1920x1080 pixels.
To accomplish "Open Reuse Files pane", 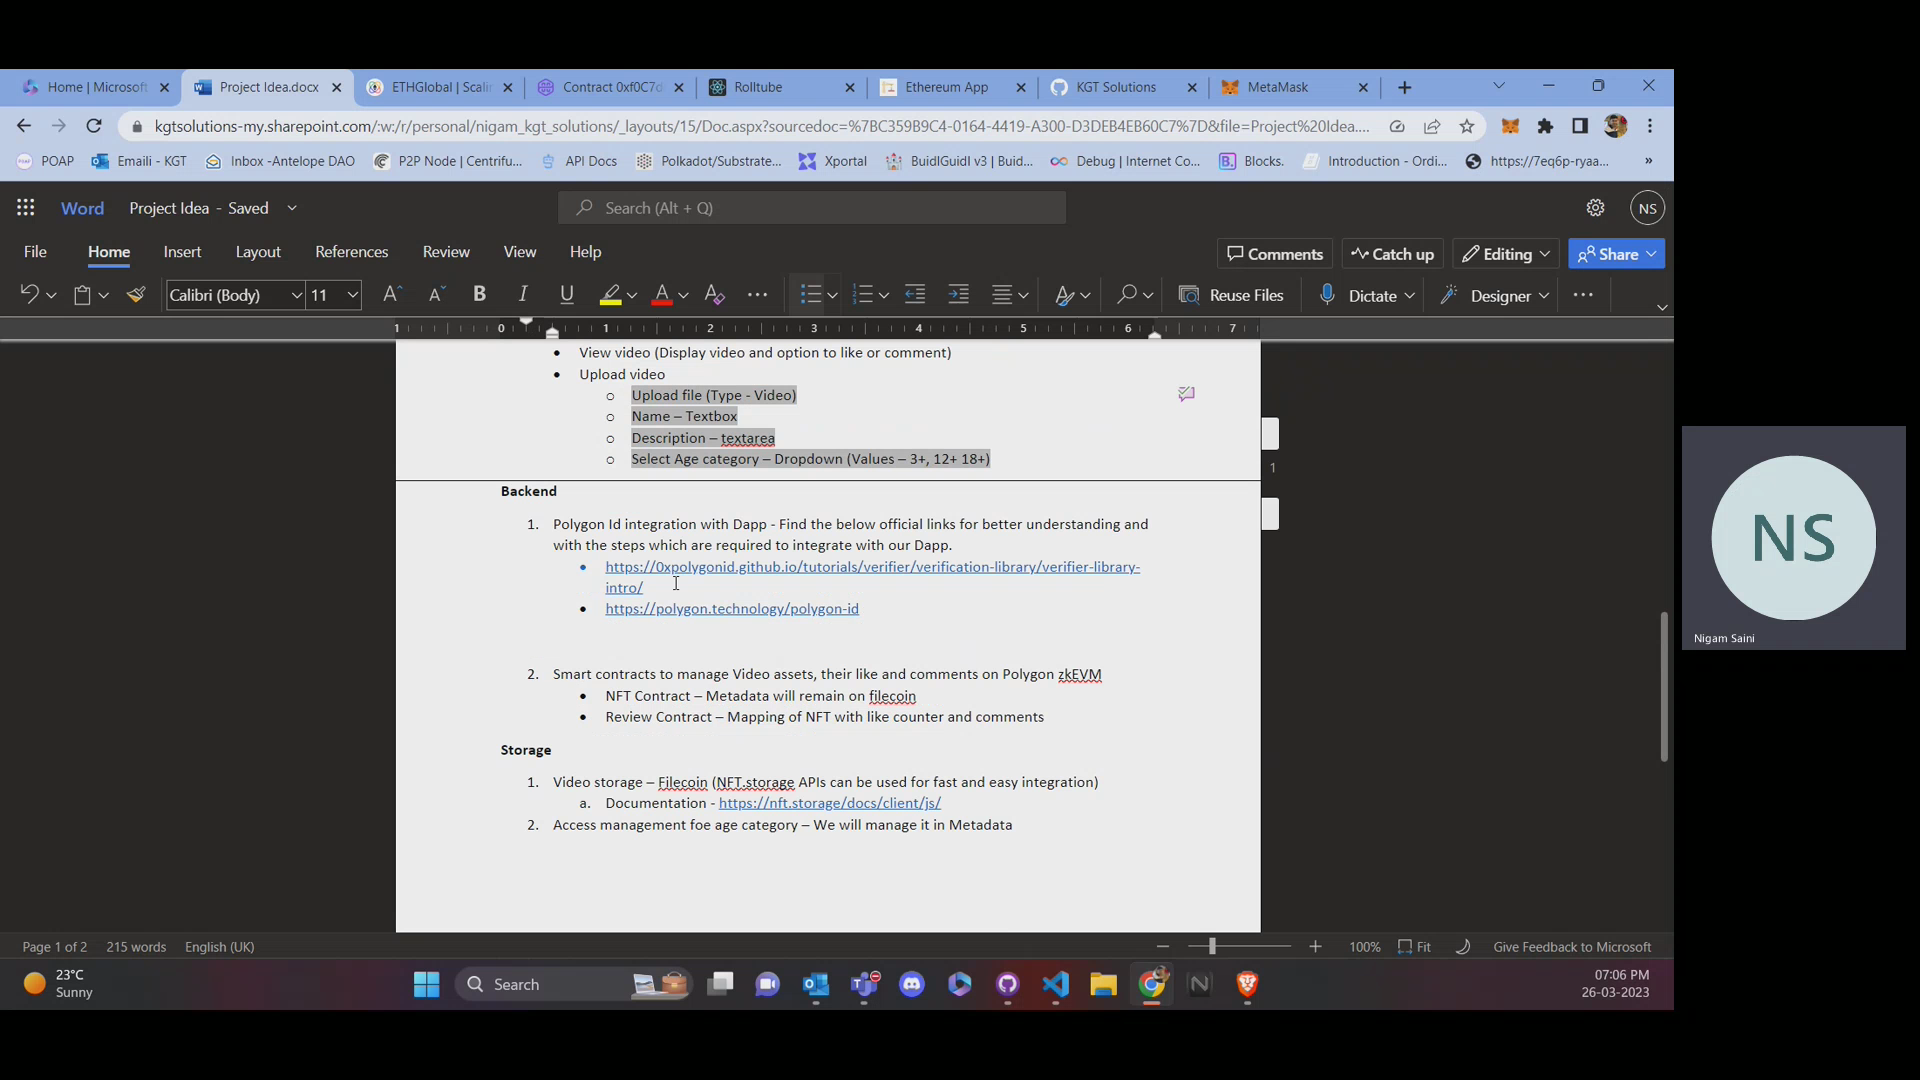I will click(1231, 295).
